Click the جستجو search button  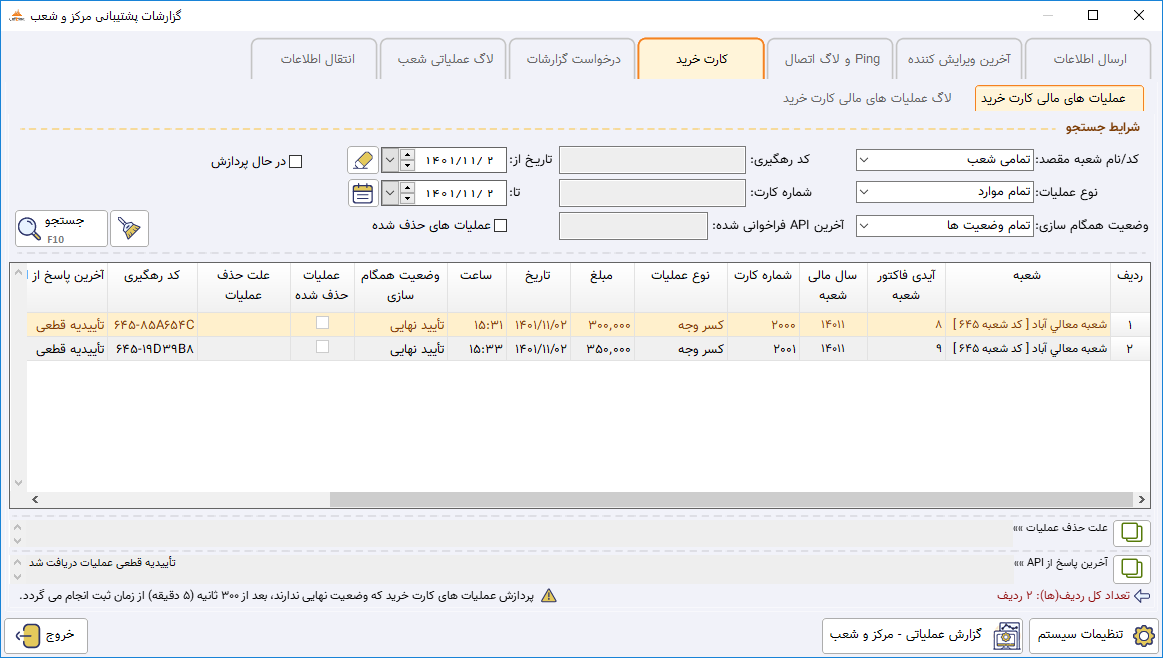pos(62,228)
